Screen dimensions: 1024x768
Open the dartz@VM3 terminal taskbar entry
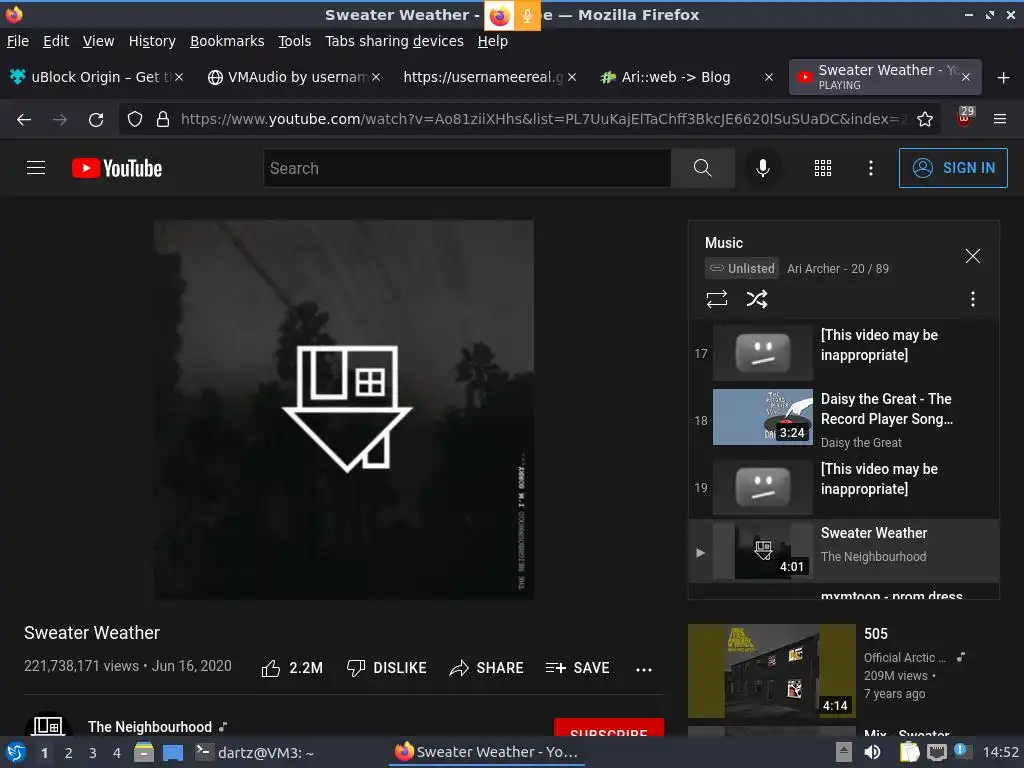(x=256, y=752)
